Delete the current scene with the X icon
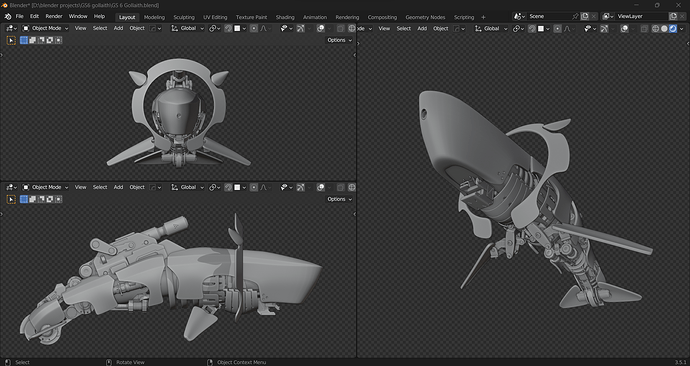The height and width of the screenshot is (366, 690). tap(594, 16)
